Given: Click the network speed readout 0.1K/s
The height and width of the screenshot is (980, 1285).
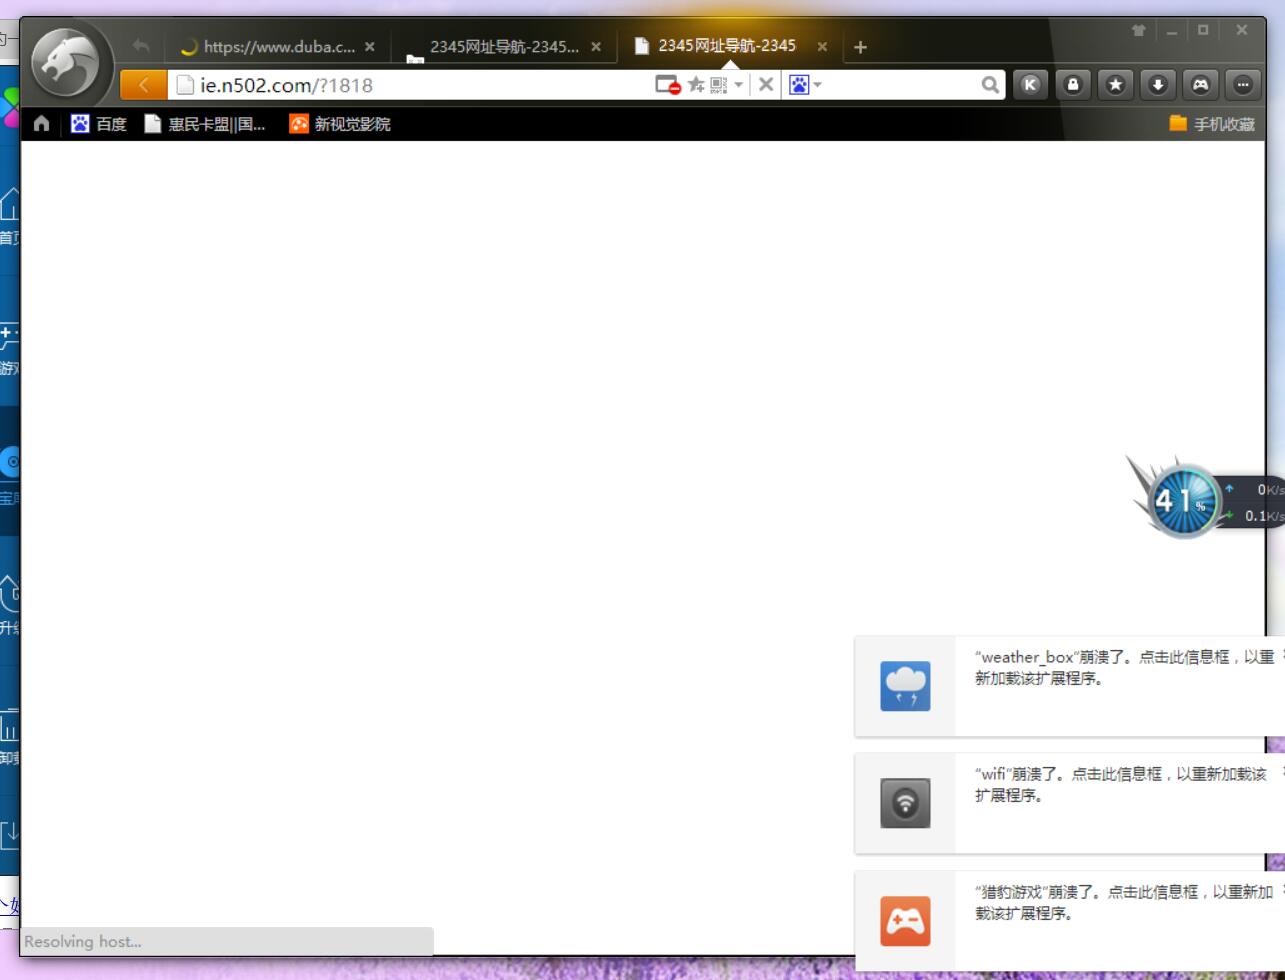Looking at the screenshot, I should [1264, 516].
